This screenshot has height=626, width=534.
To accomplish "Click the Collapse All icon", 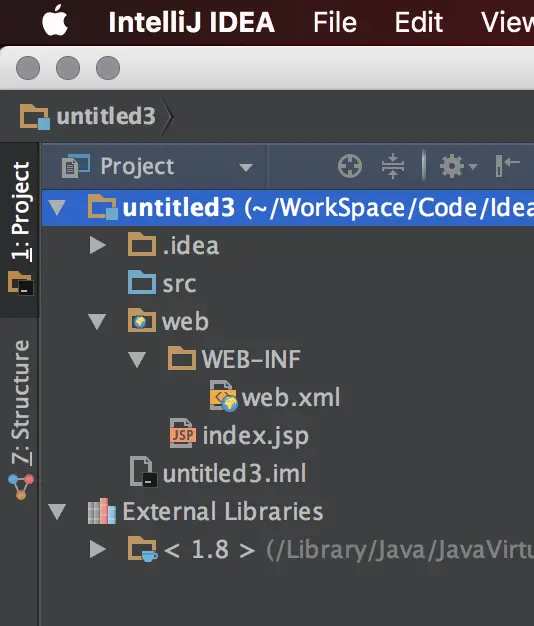I will 393,166.
